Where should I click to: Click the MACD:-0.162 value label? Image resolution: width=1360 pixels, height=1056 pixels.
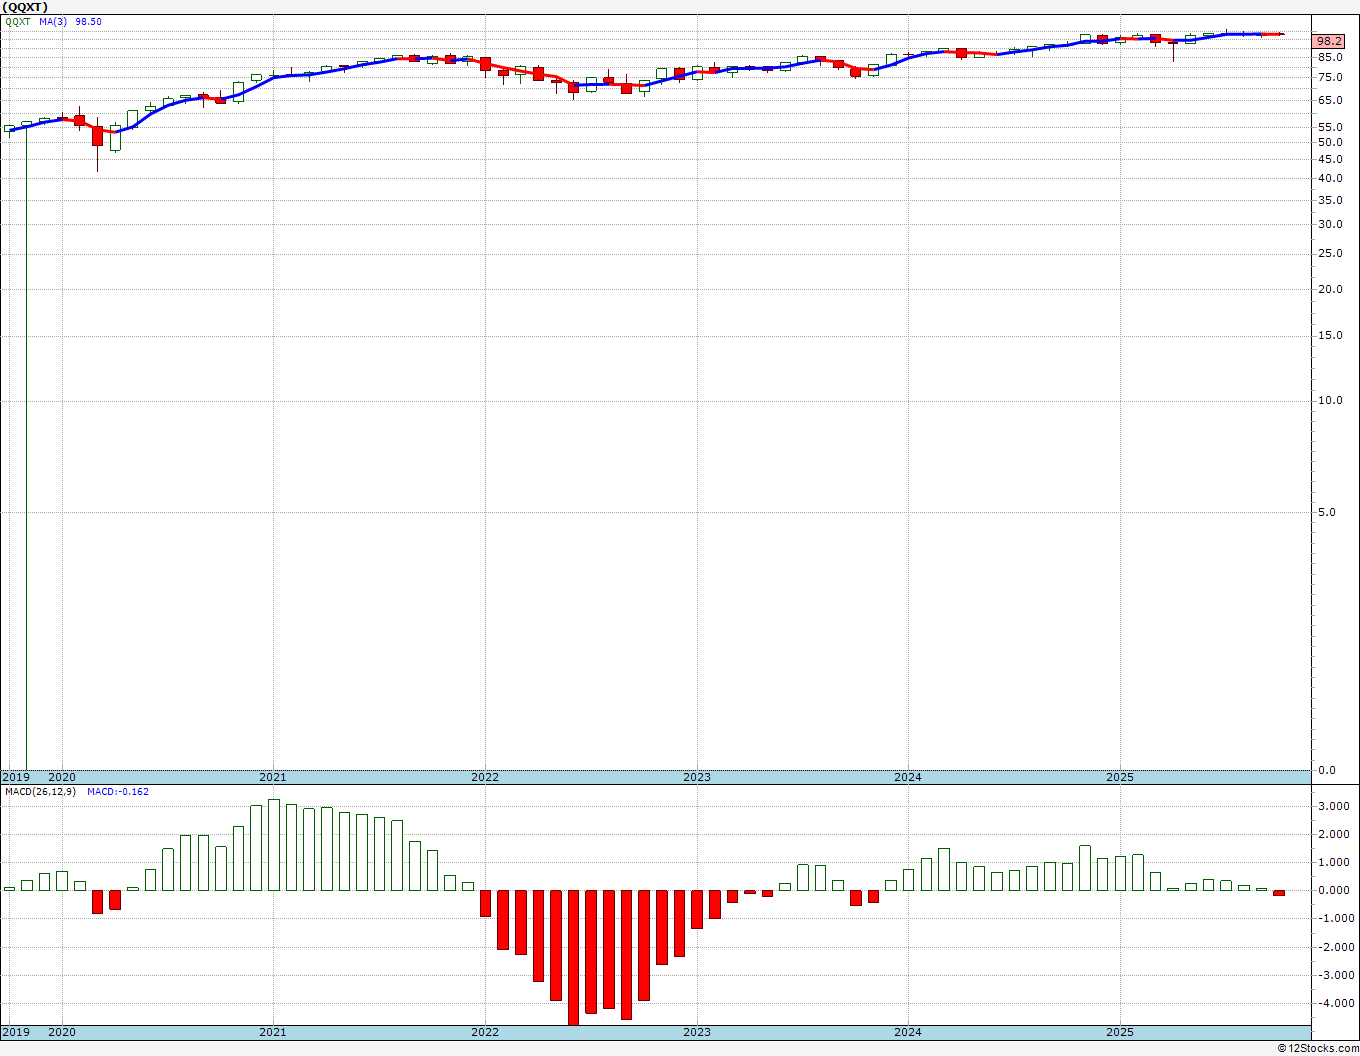(x=118, y=792)
